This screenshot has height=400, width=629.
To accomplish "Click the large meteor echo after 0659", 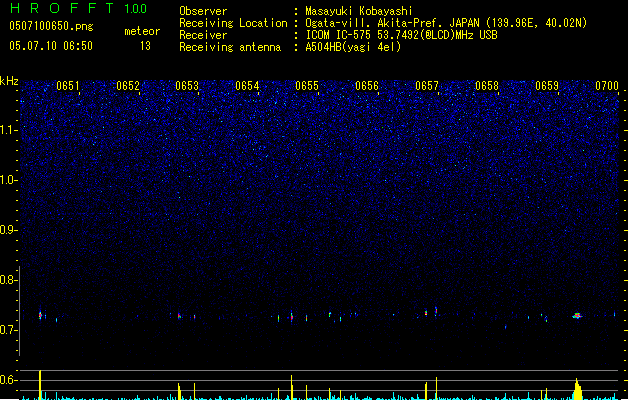I will pos(577,316).
